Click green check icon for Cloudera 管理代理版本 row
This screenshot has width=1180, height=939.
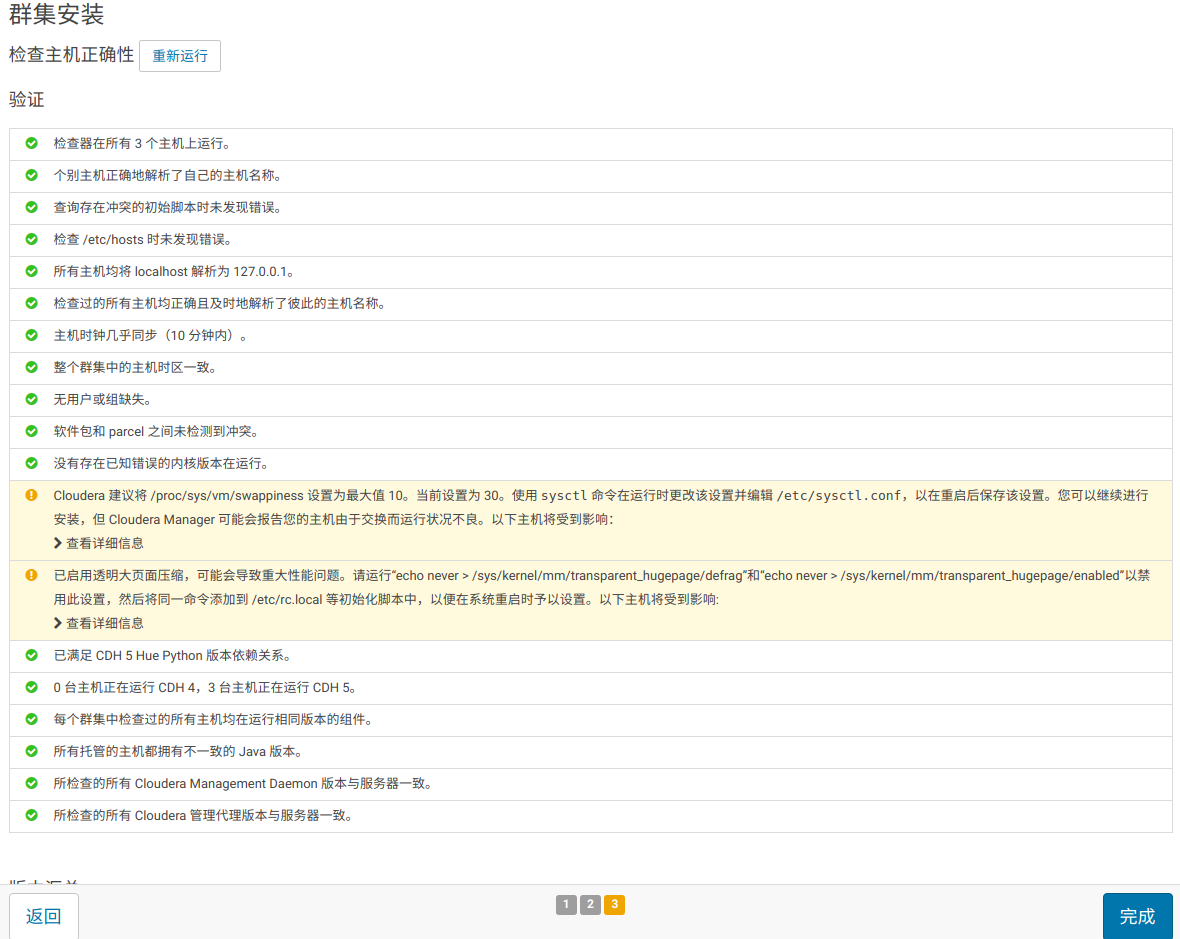[x=32, y=815]
